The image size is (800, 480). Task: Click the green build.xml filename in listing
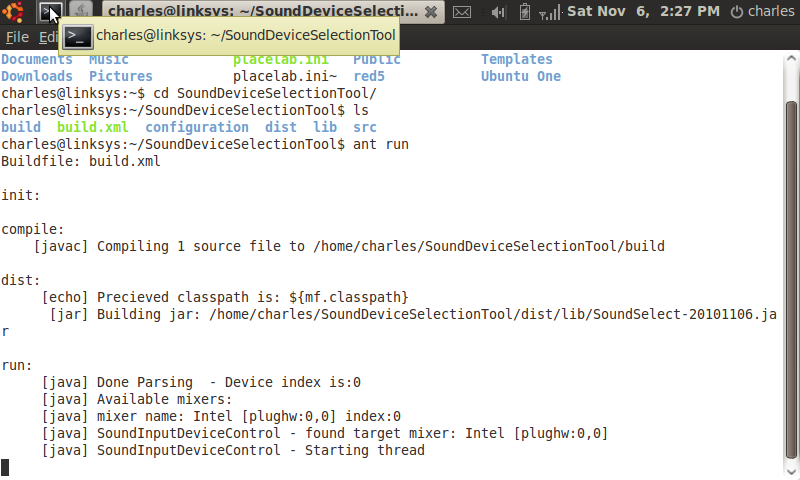click(92, 127)
